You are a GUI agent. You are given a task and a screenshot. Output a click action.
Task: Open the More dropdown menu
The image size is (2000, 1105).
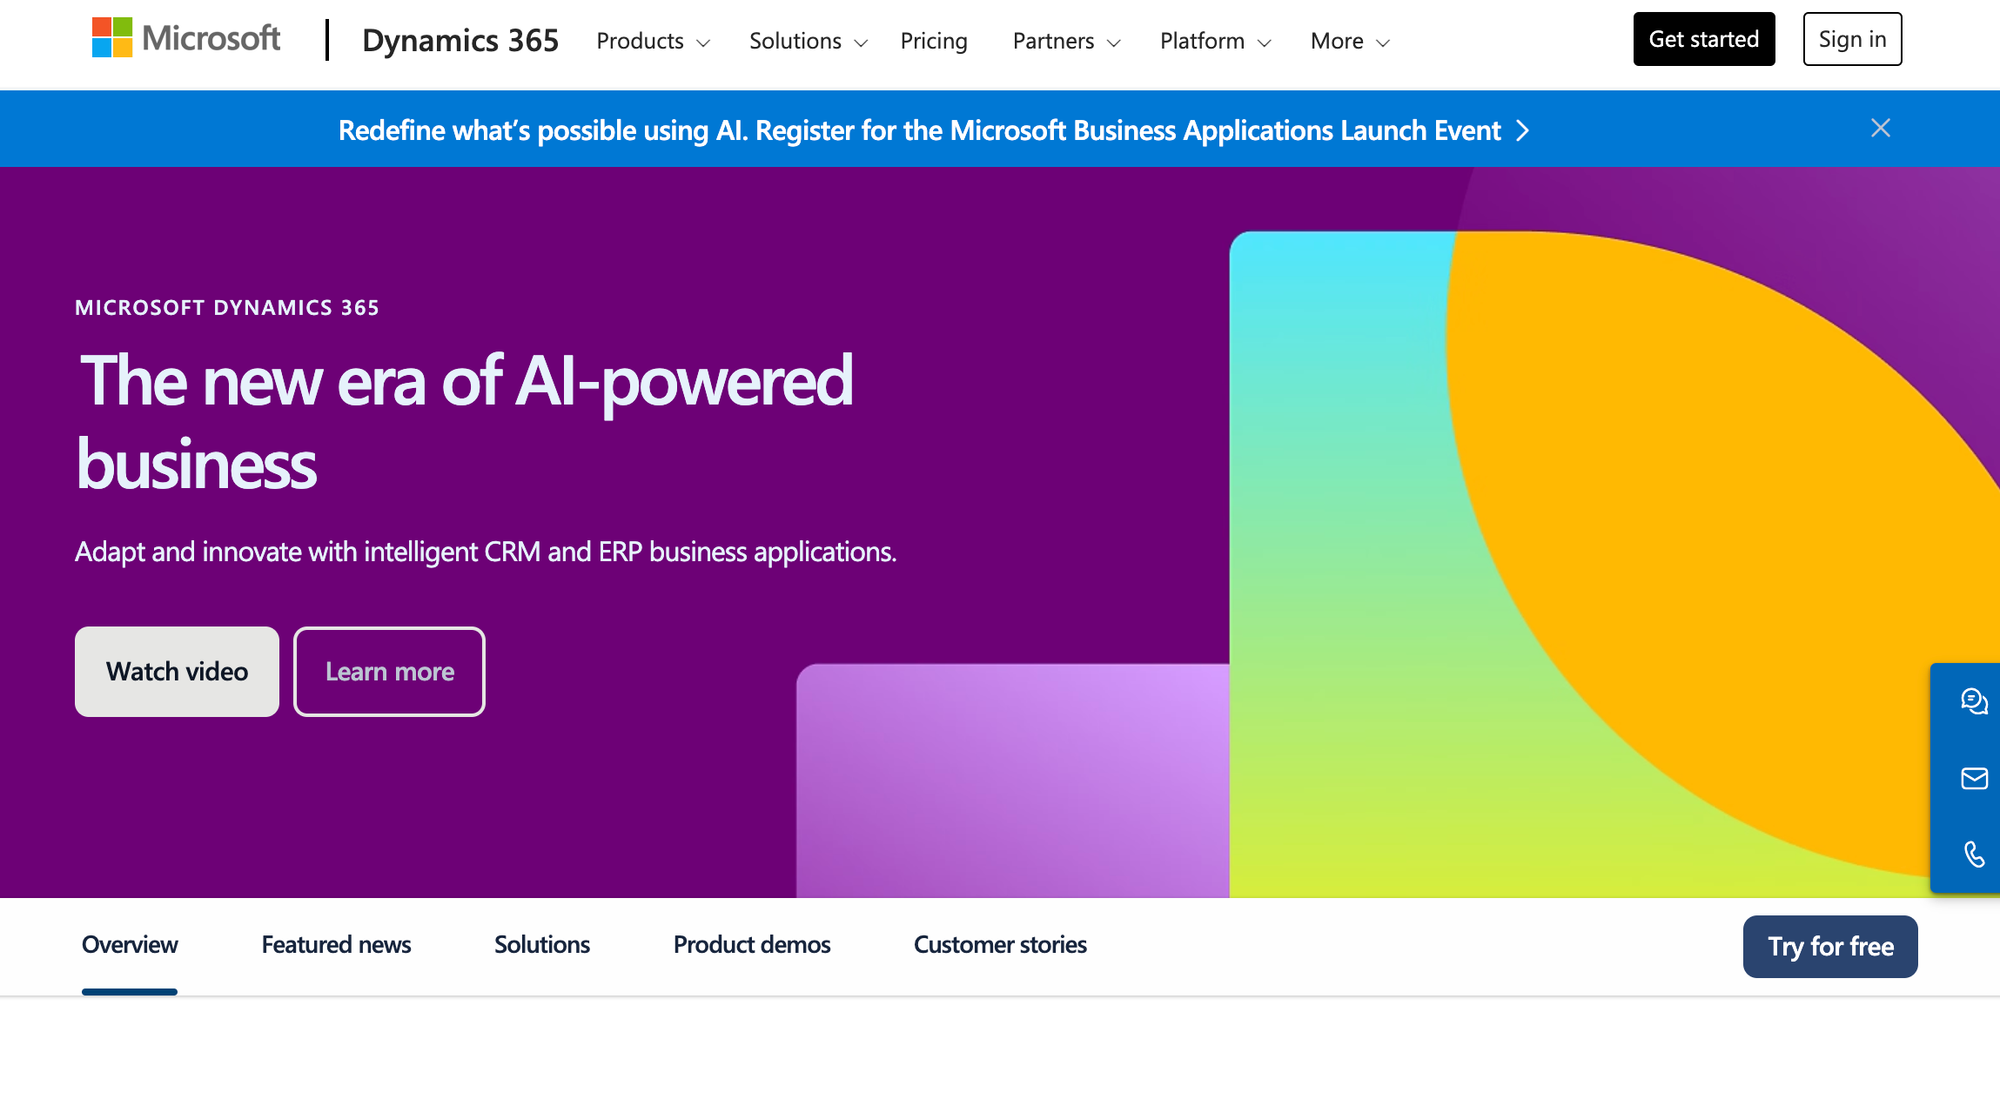coord(1349,41)
